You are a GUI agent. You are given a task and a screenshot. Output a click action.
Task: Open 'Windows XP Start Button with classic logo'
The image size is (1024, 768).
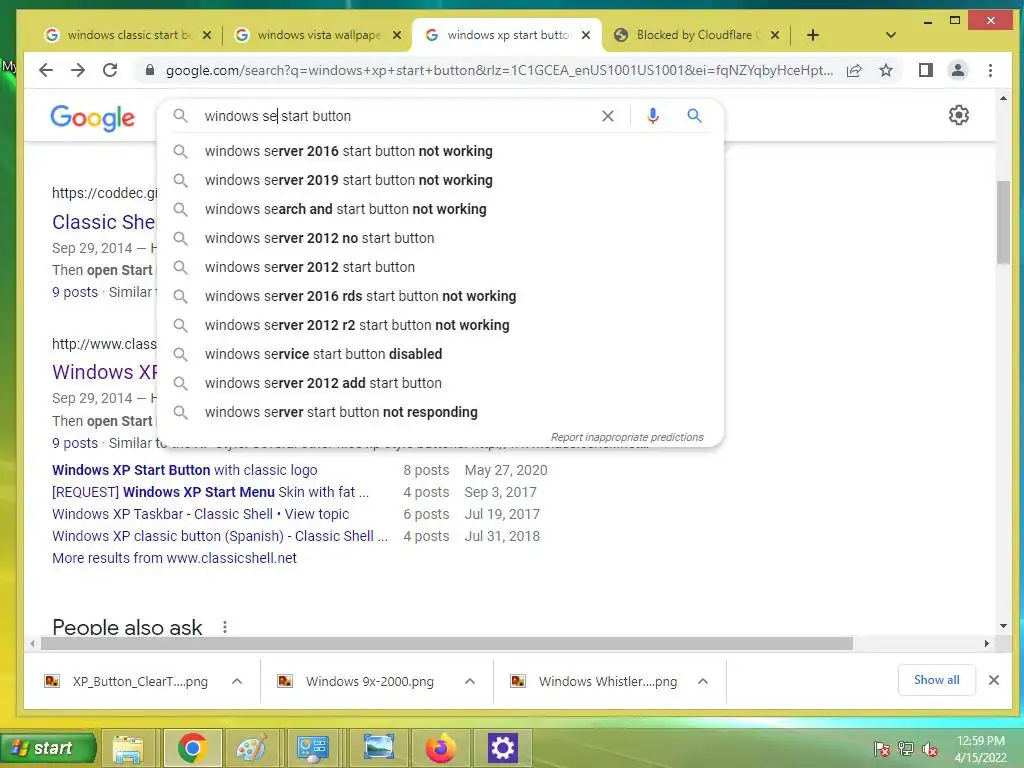pyautogui.click(x=185, y=470)
